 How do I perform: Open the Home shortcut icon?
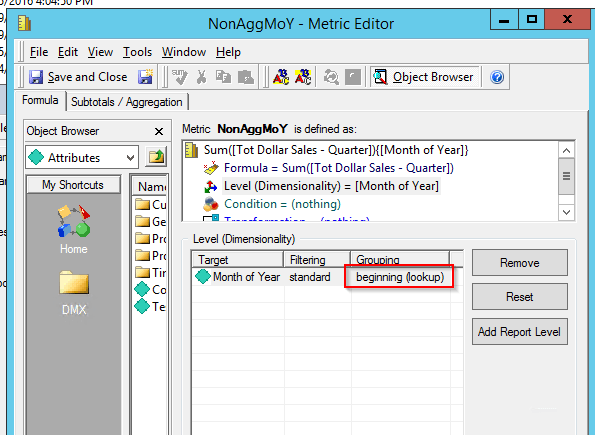tap(74, 229)
